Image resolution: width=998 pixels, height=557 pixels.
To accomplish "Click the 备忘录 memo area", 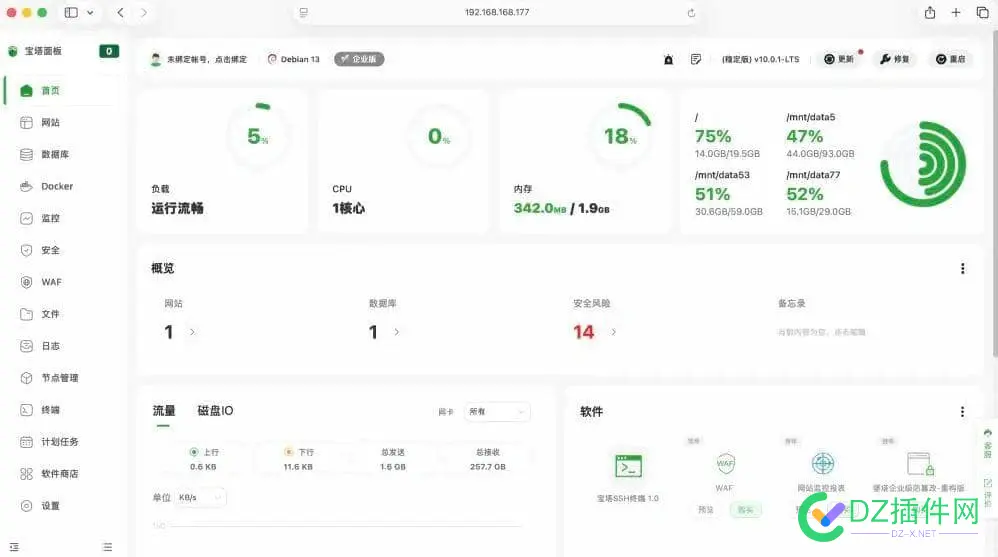I will pyautogui.click(x=821, y=332).
